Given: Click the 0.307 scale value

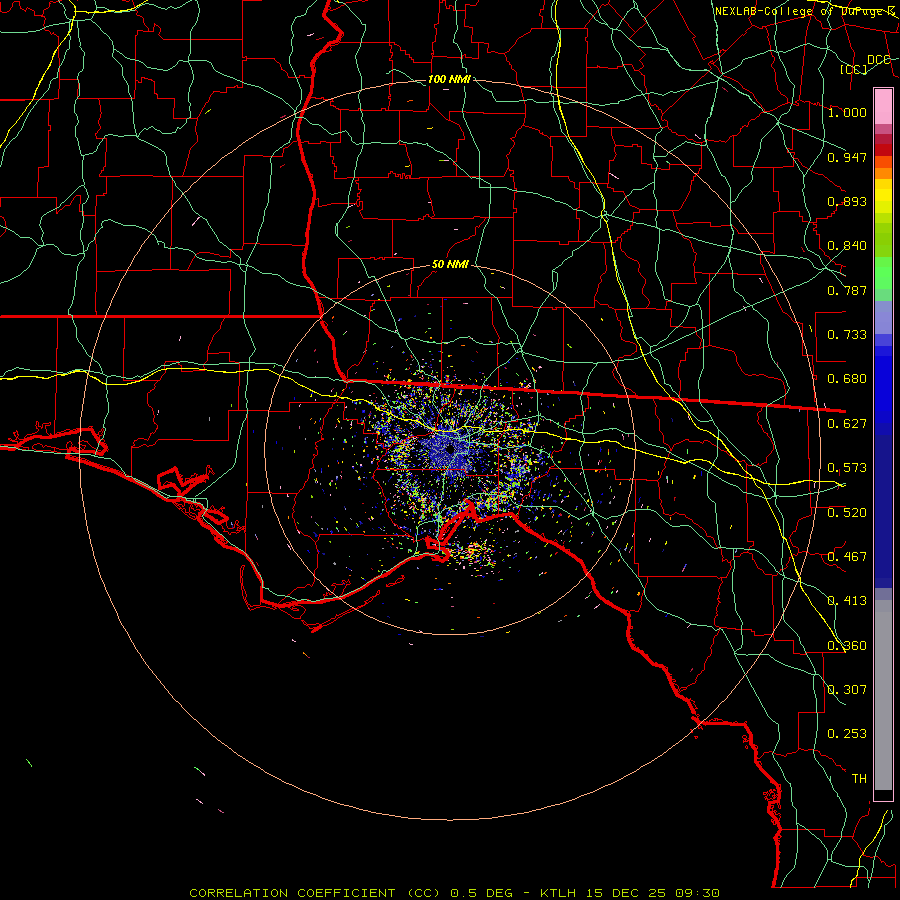Looking at the screenshot, I should (847, 690).
